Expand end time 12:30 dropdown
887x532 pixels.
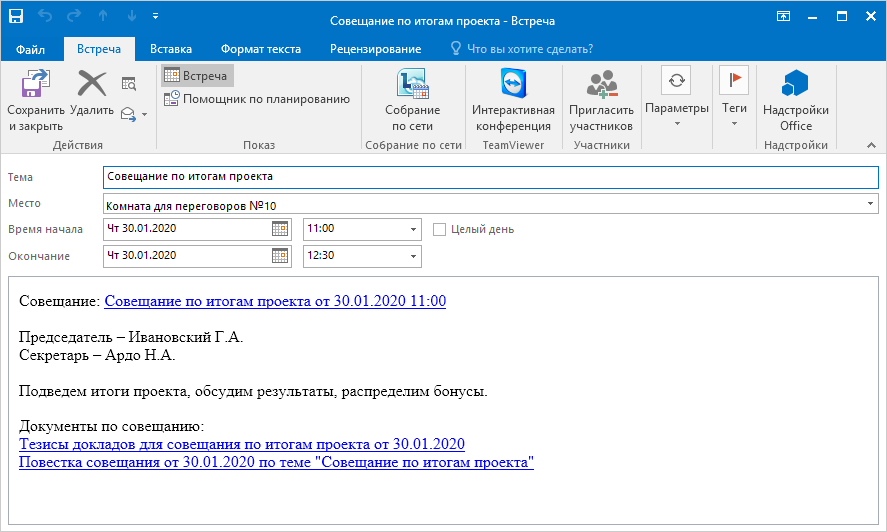coord(413,256)
